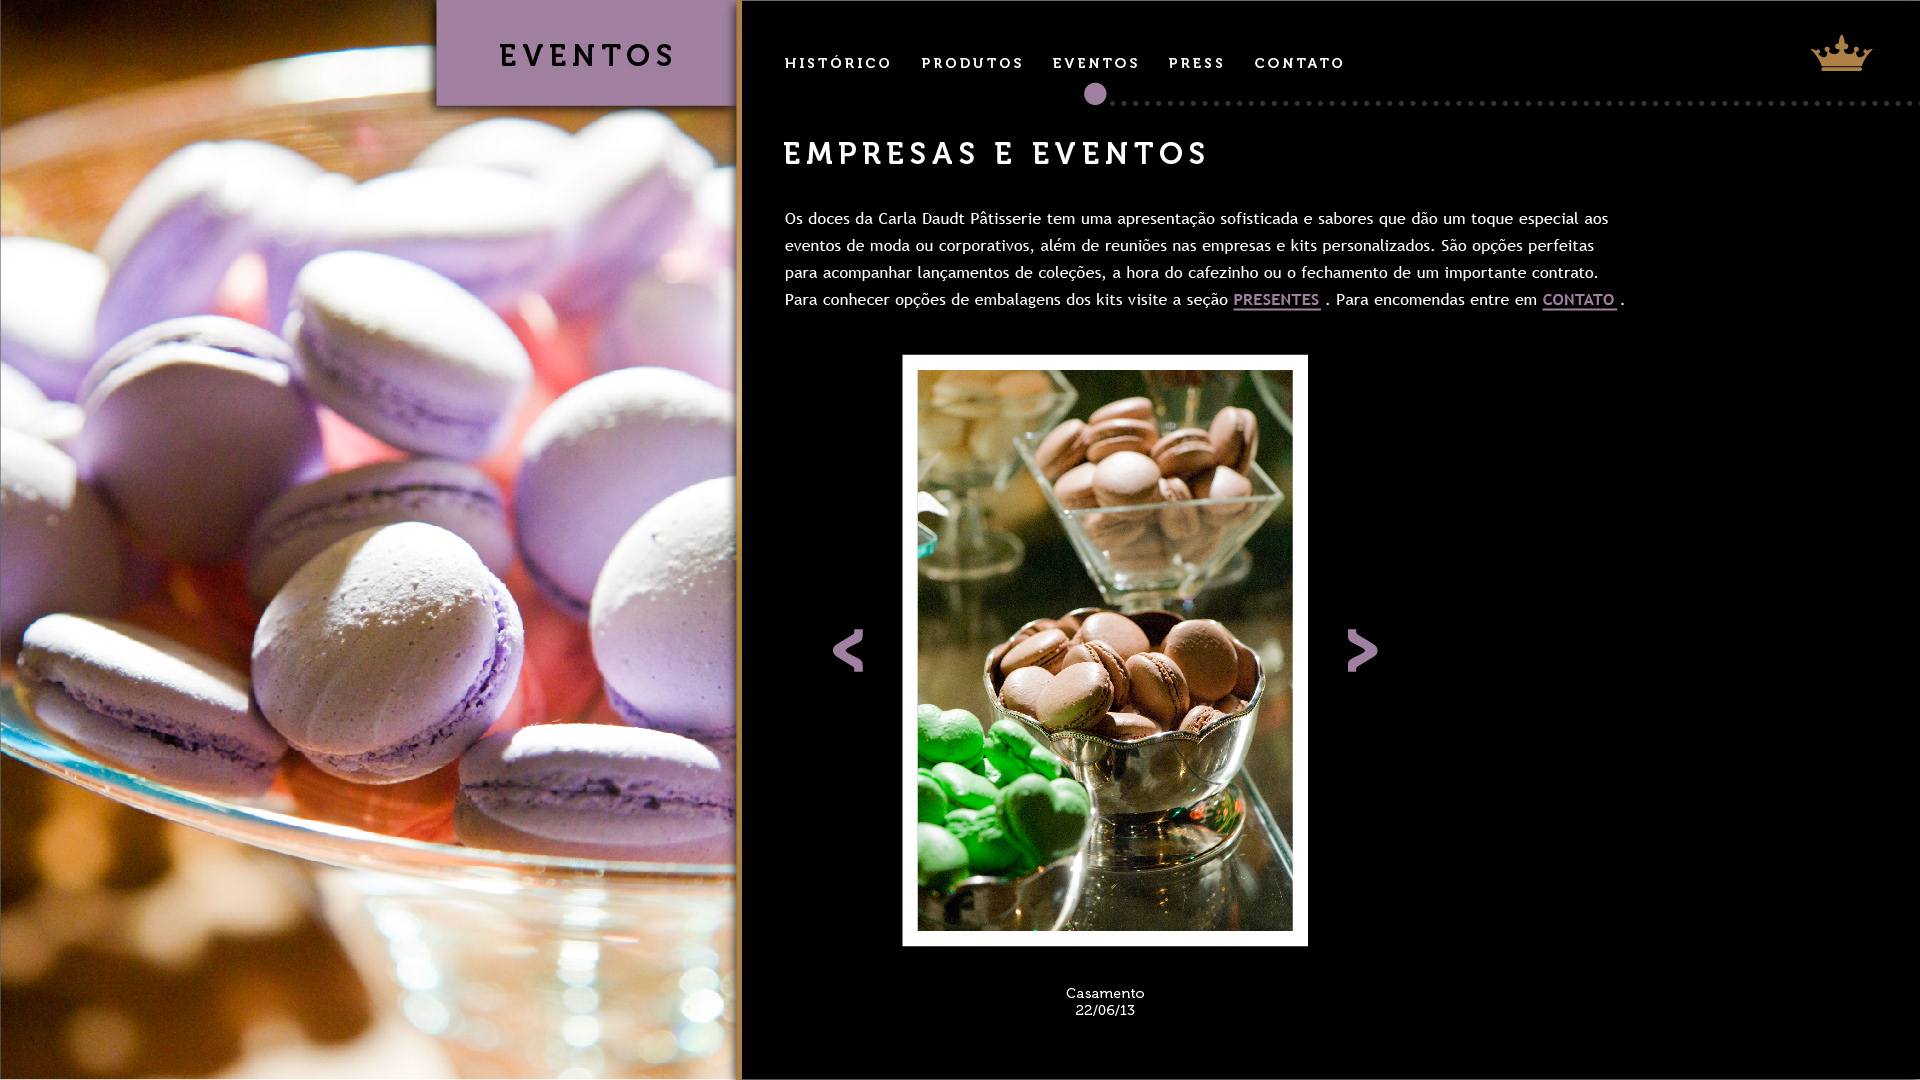1920x1080 pixels.
Task: Open the Histórico menu item
Action: [838, 63]
